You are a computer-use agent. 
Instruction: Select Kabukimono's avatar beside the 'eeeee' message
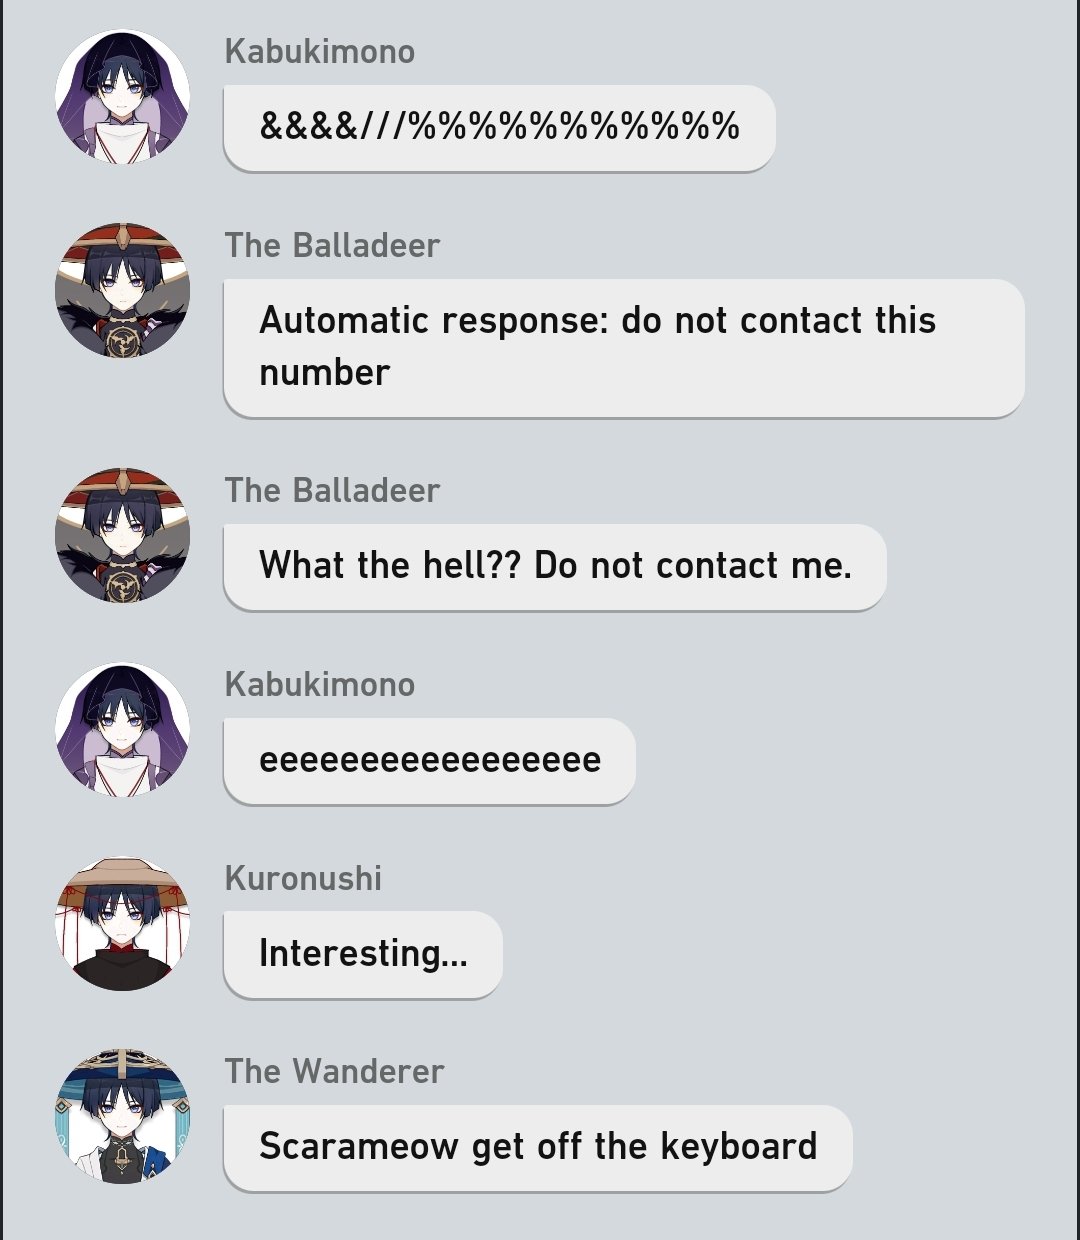tap(122, 729)
